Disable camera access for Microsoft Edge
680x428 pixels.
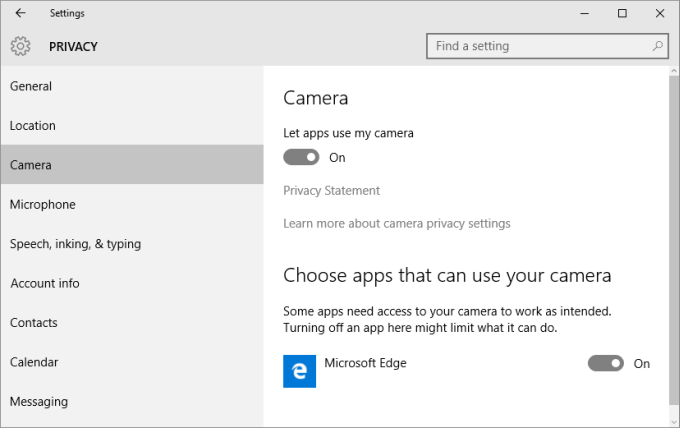(606, 363)
